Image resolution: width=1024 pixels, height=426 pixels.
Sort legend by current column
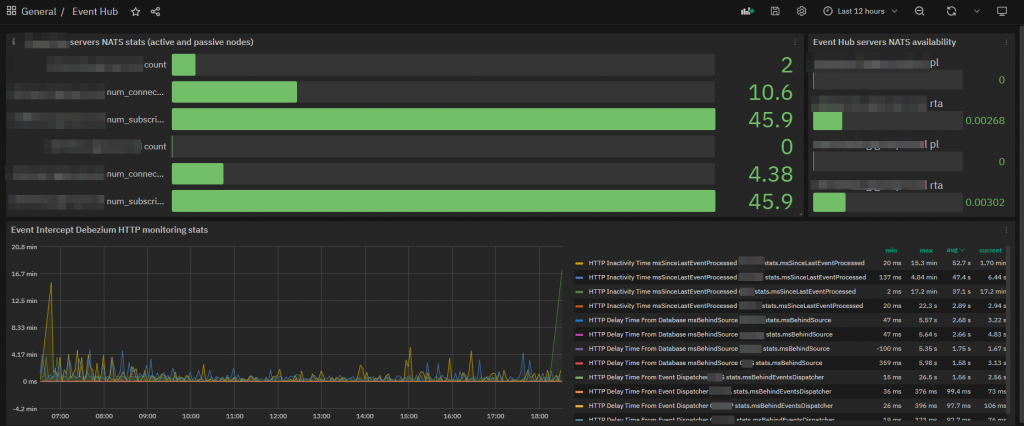pyautogui.click(x=991, y=250)
